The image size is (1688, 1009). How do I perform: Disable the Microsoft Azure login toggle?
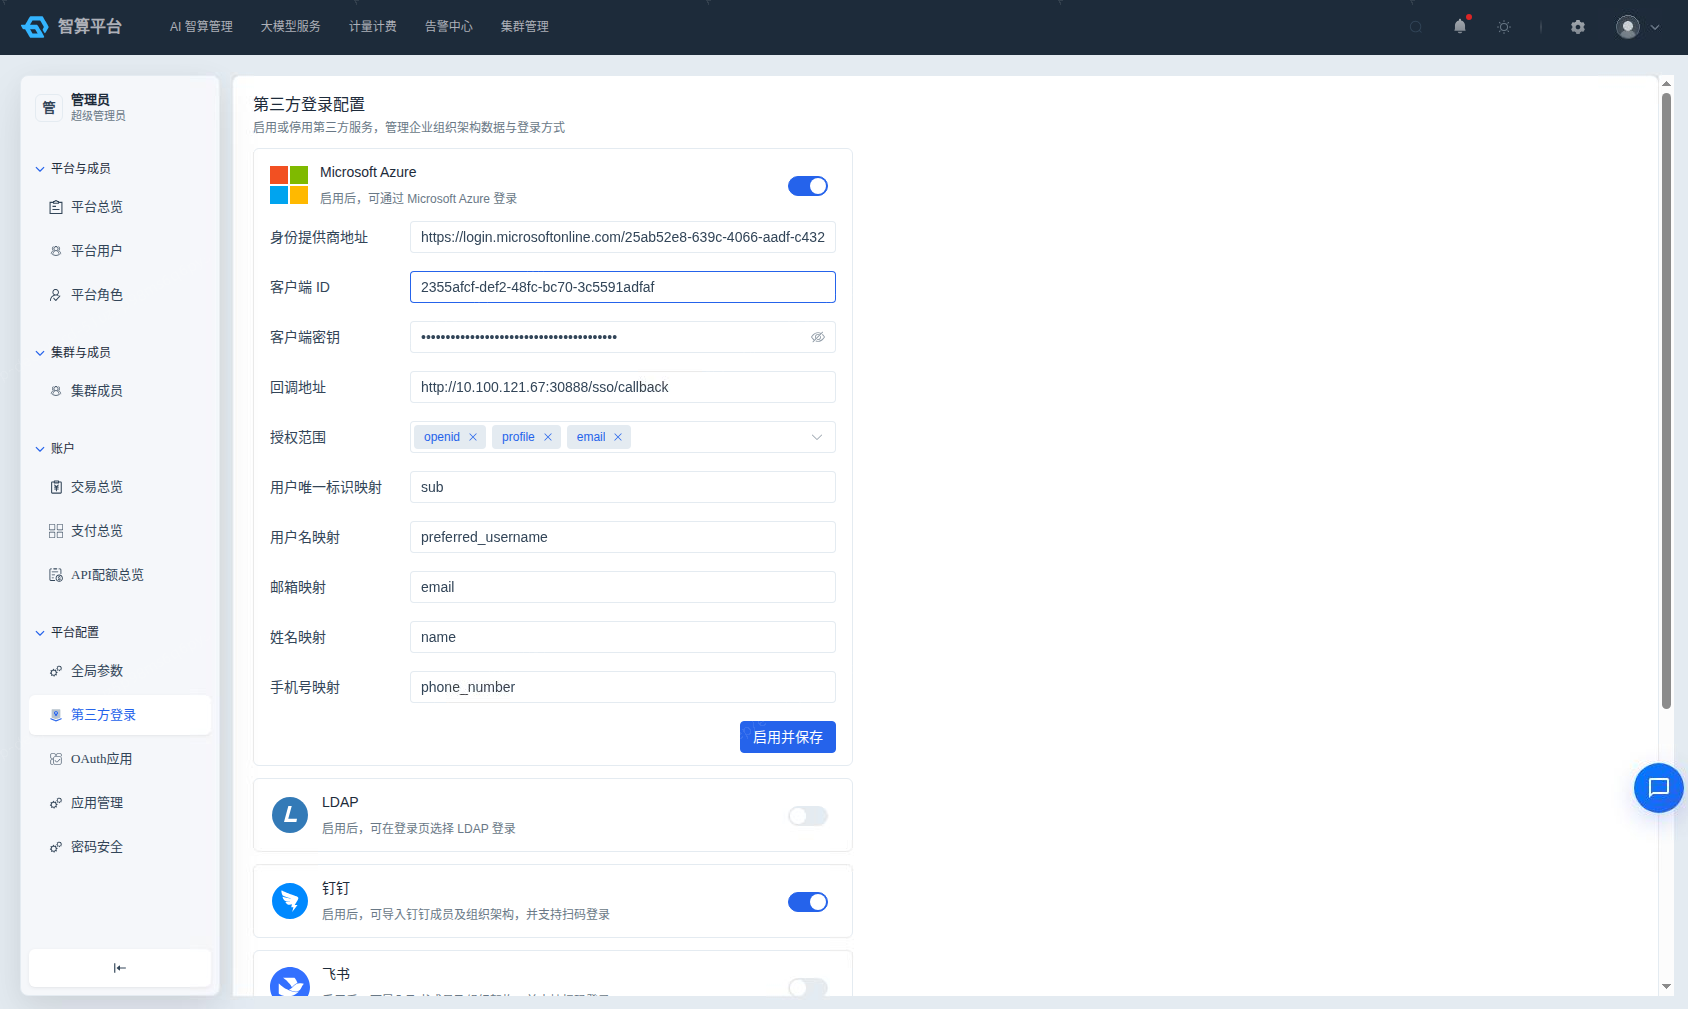click(808, 186)
